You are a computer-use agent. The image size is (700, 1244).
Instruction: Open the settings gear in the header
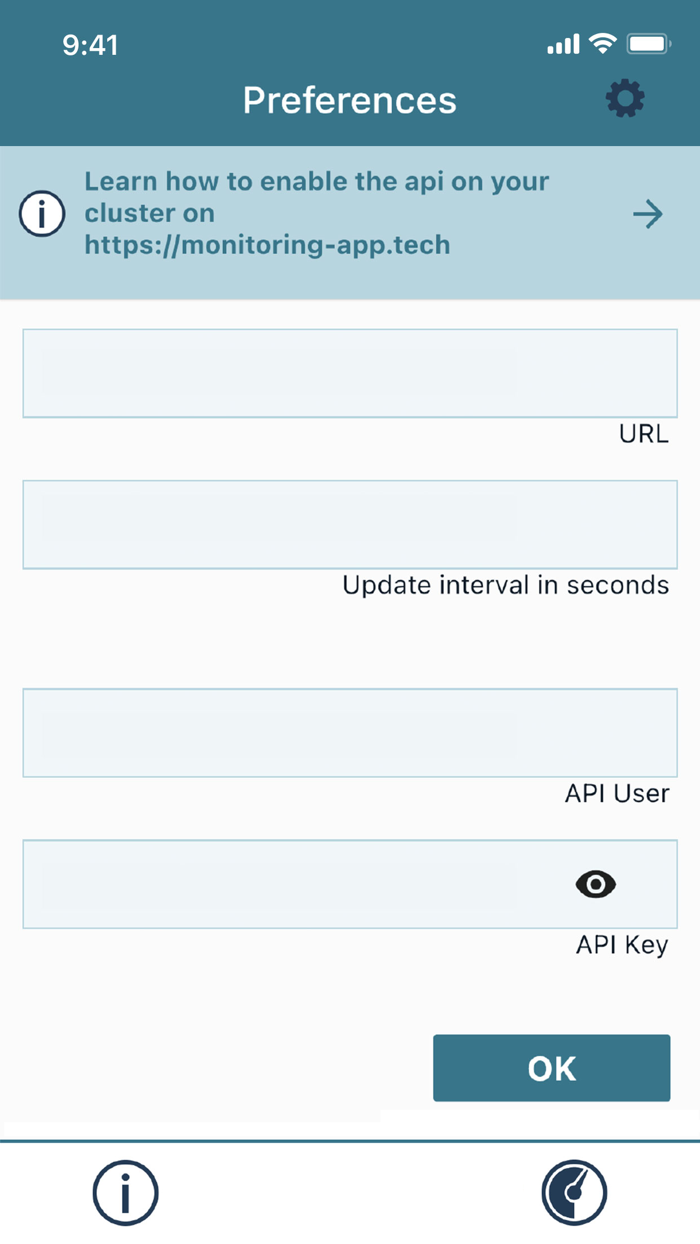[x=625, y=99]
